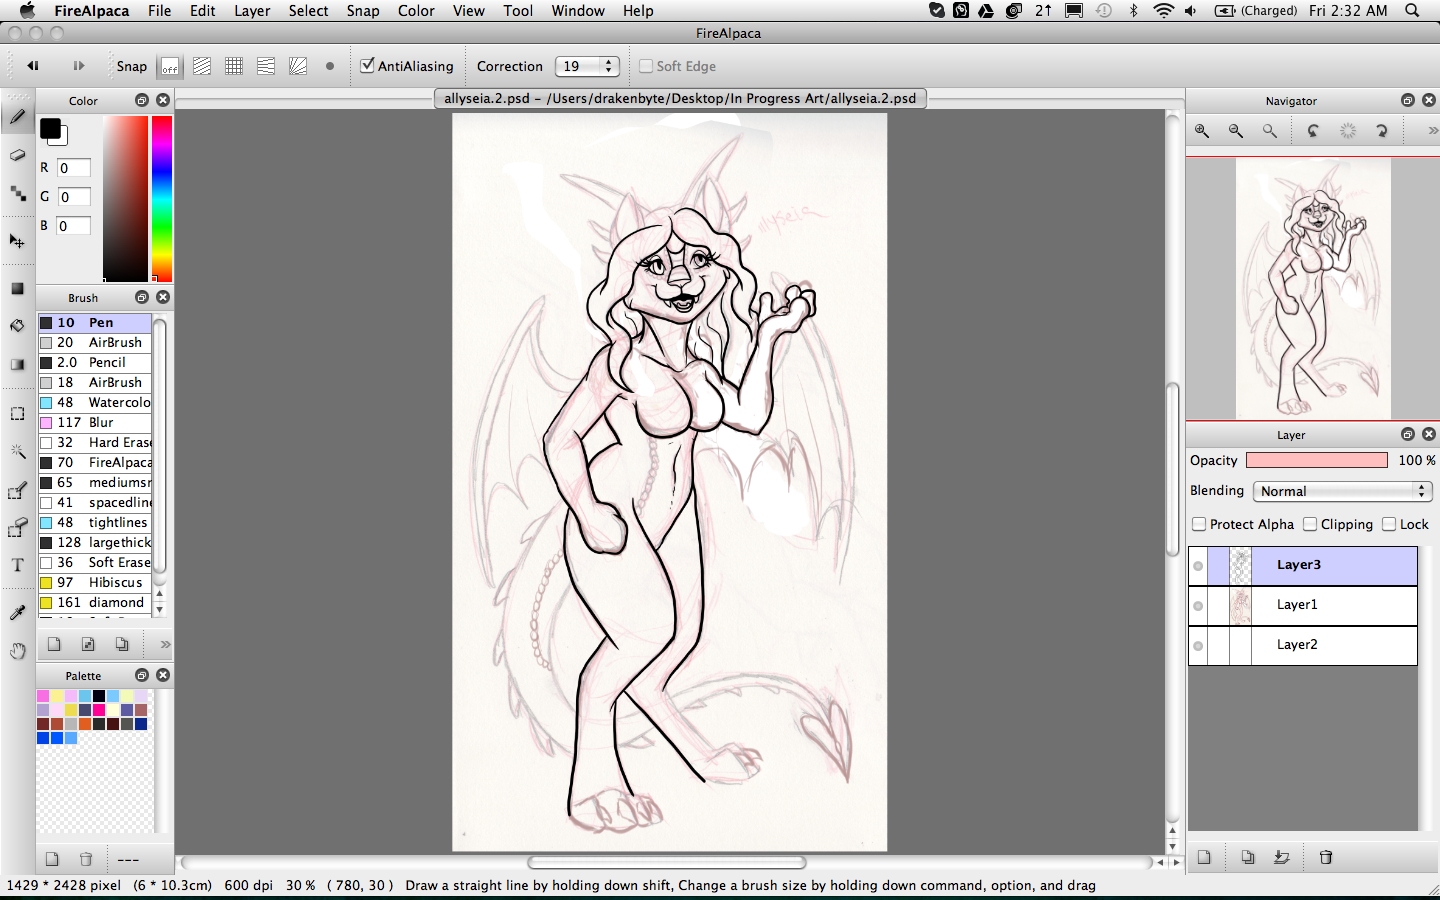Click the Correction value stepper

click(x=608, y=66)
